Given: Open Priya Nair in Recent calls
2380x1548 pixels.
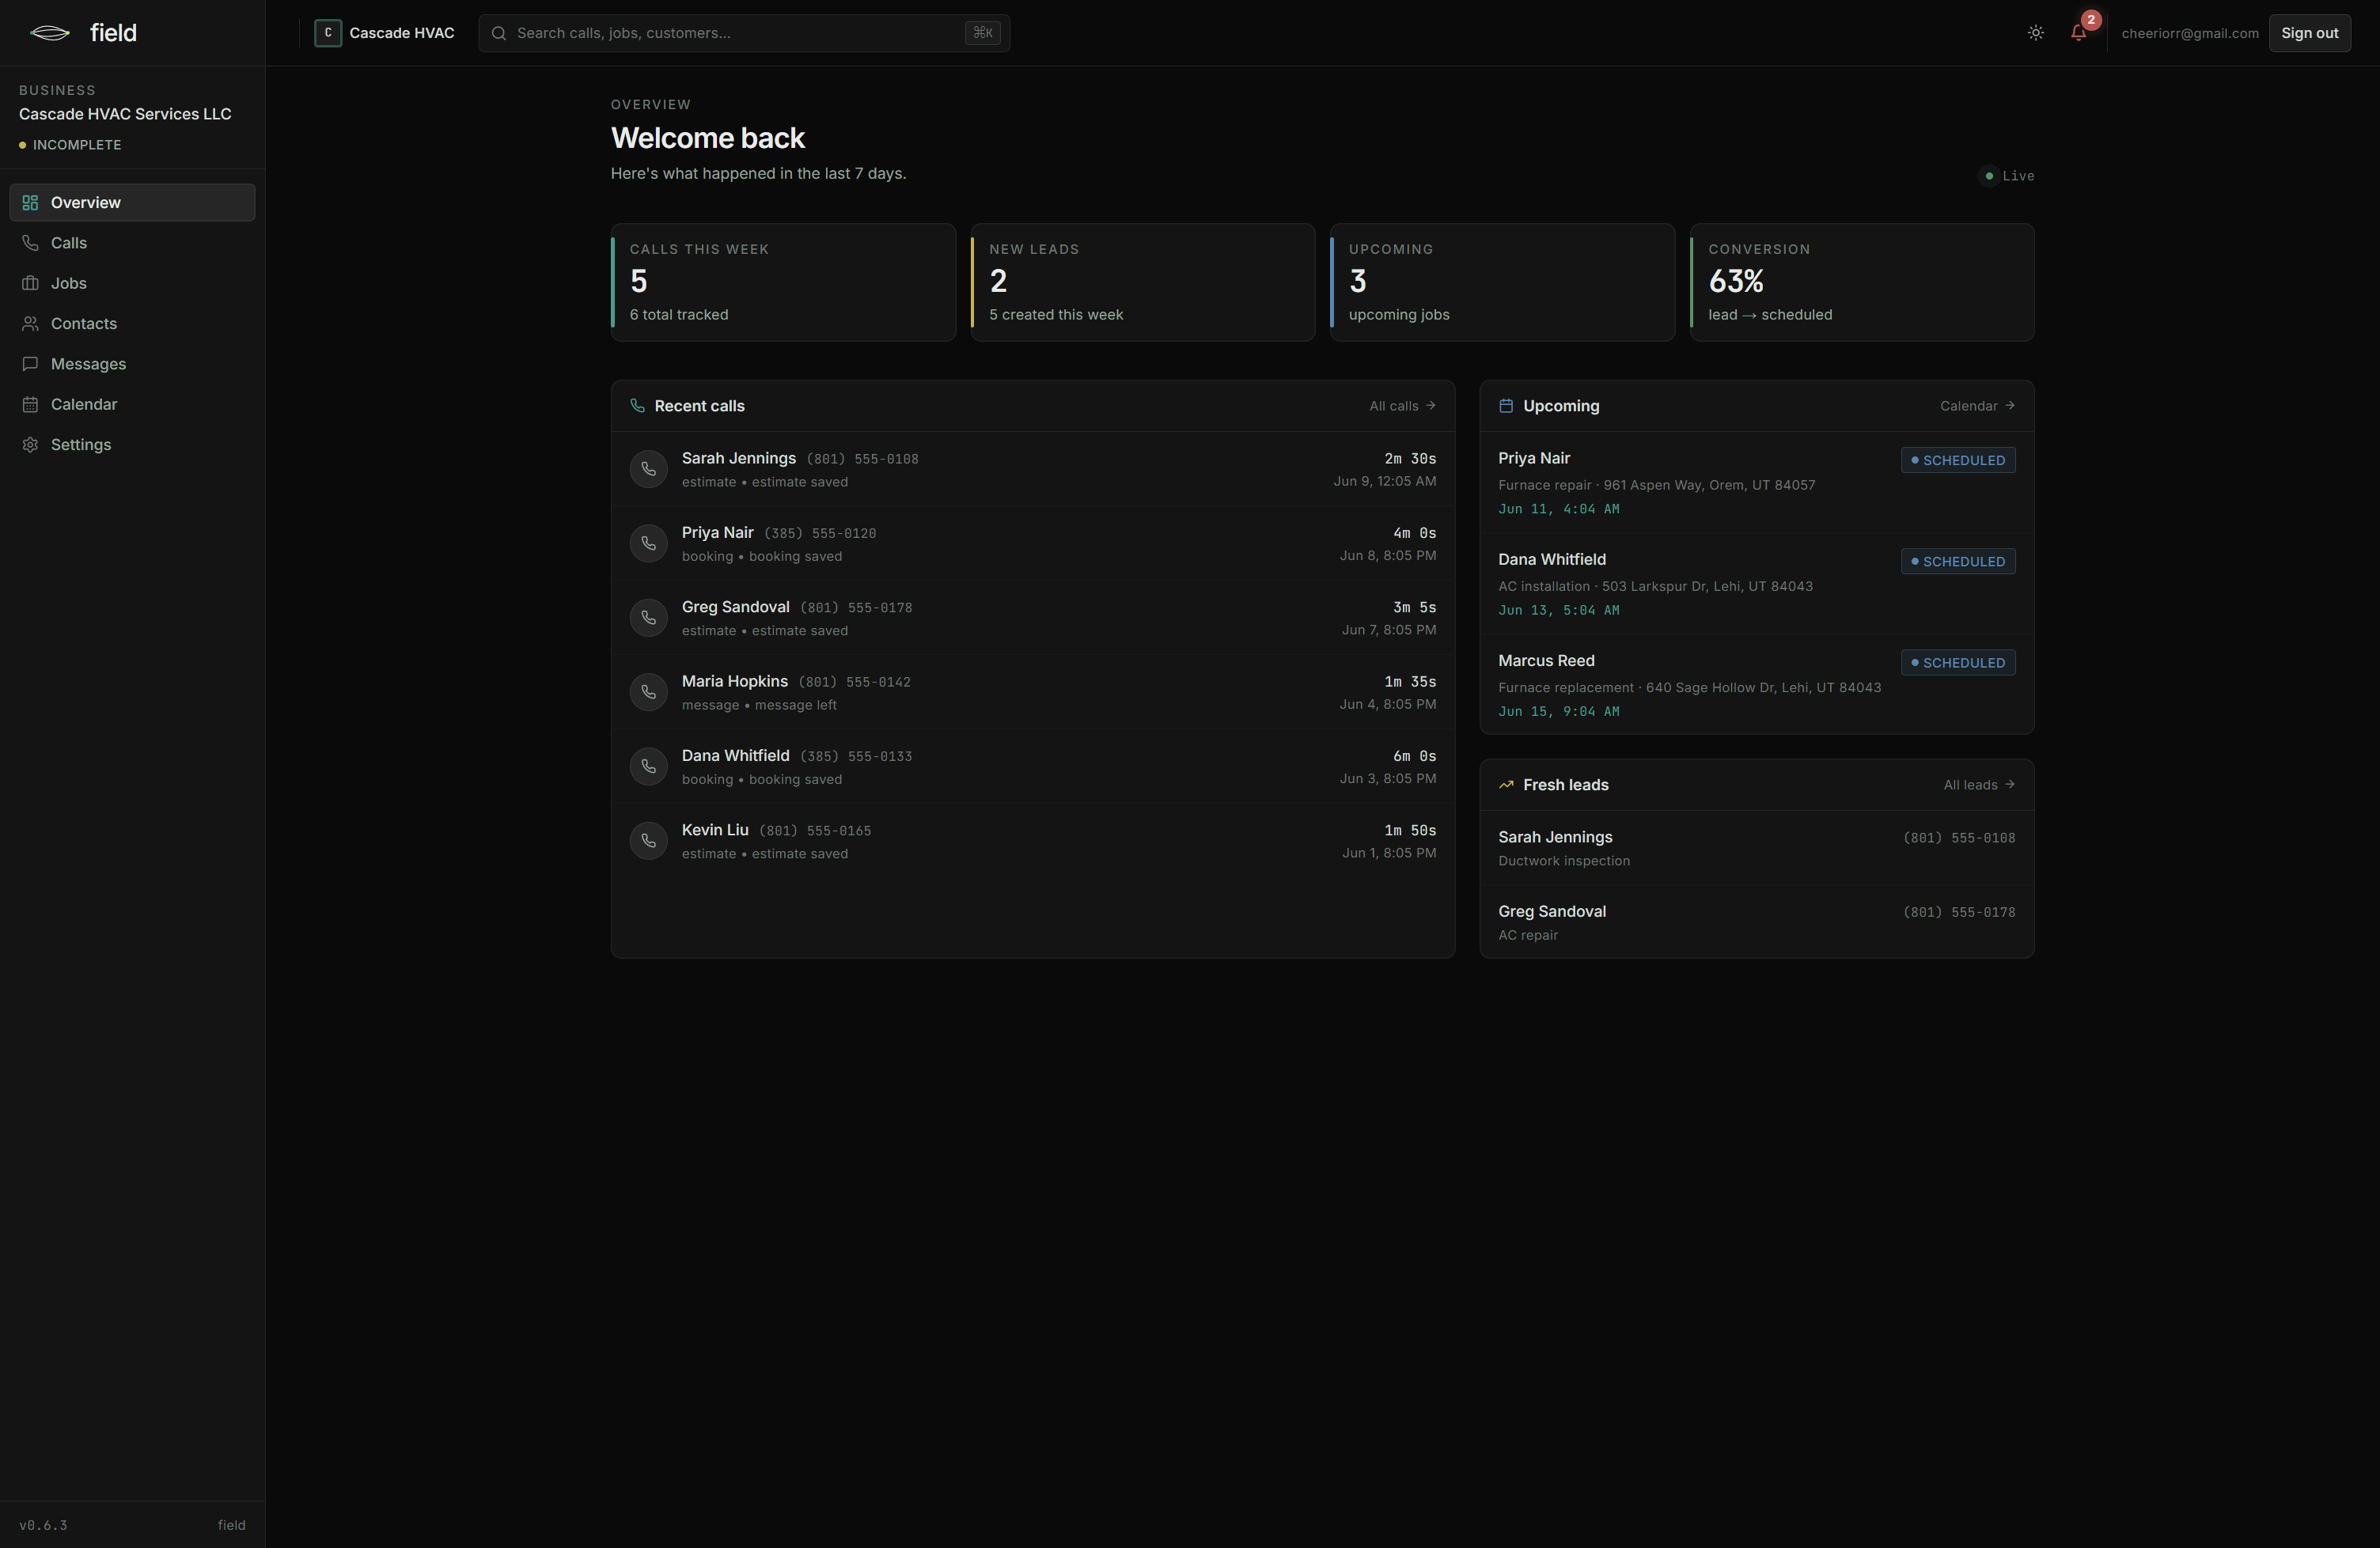Looking at the screenshot, I should (x=1032, y=543).
